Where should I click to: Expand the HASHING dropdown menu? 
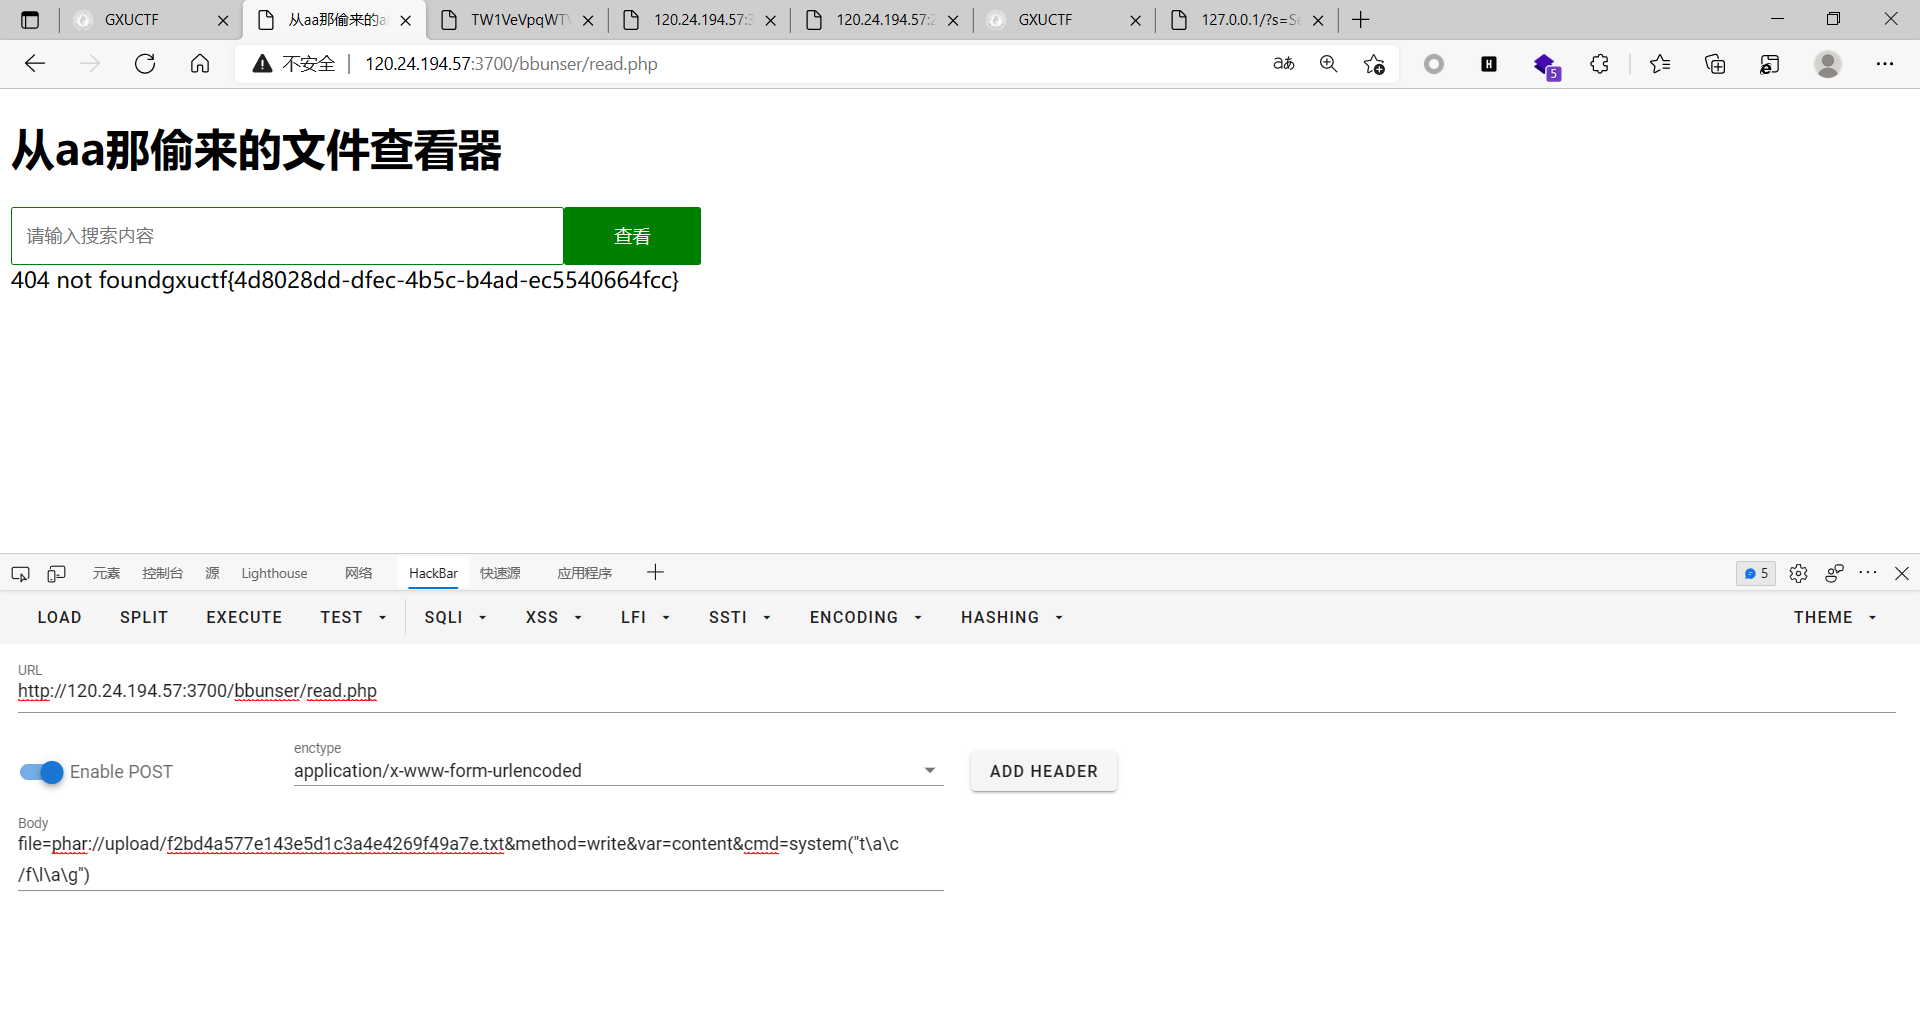pos(1011,617)
